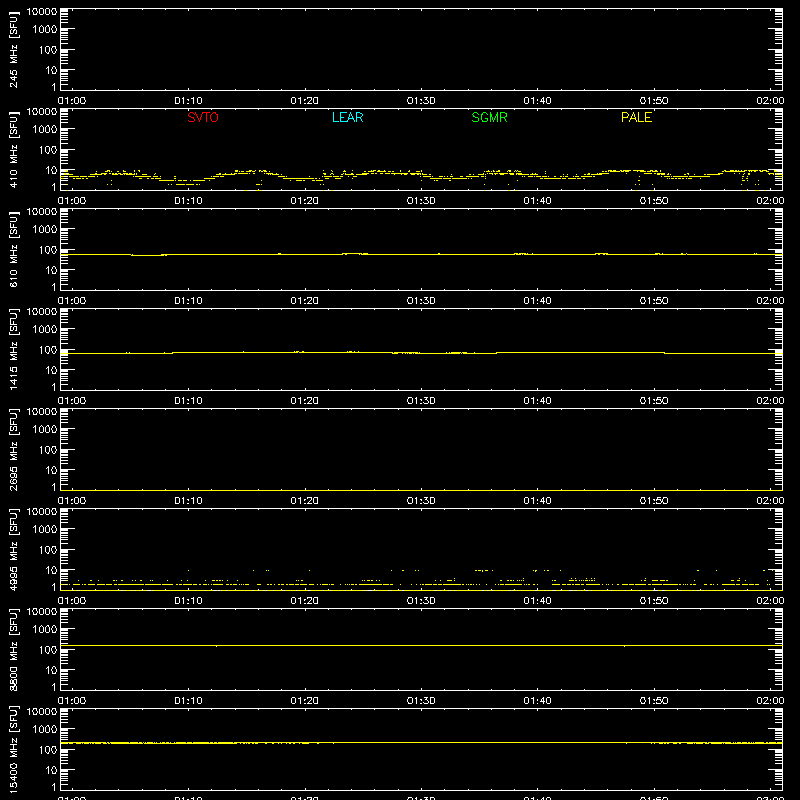Click the 1000 tick of the 410 MHz panel
800x800 pixels.
[45, 130]
